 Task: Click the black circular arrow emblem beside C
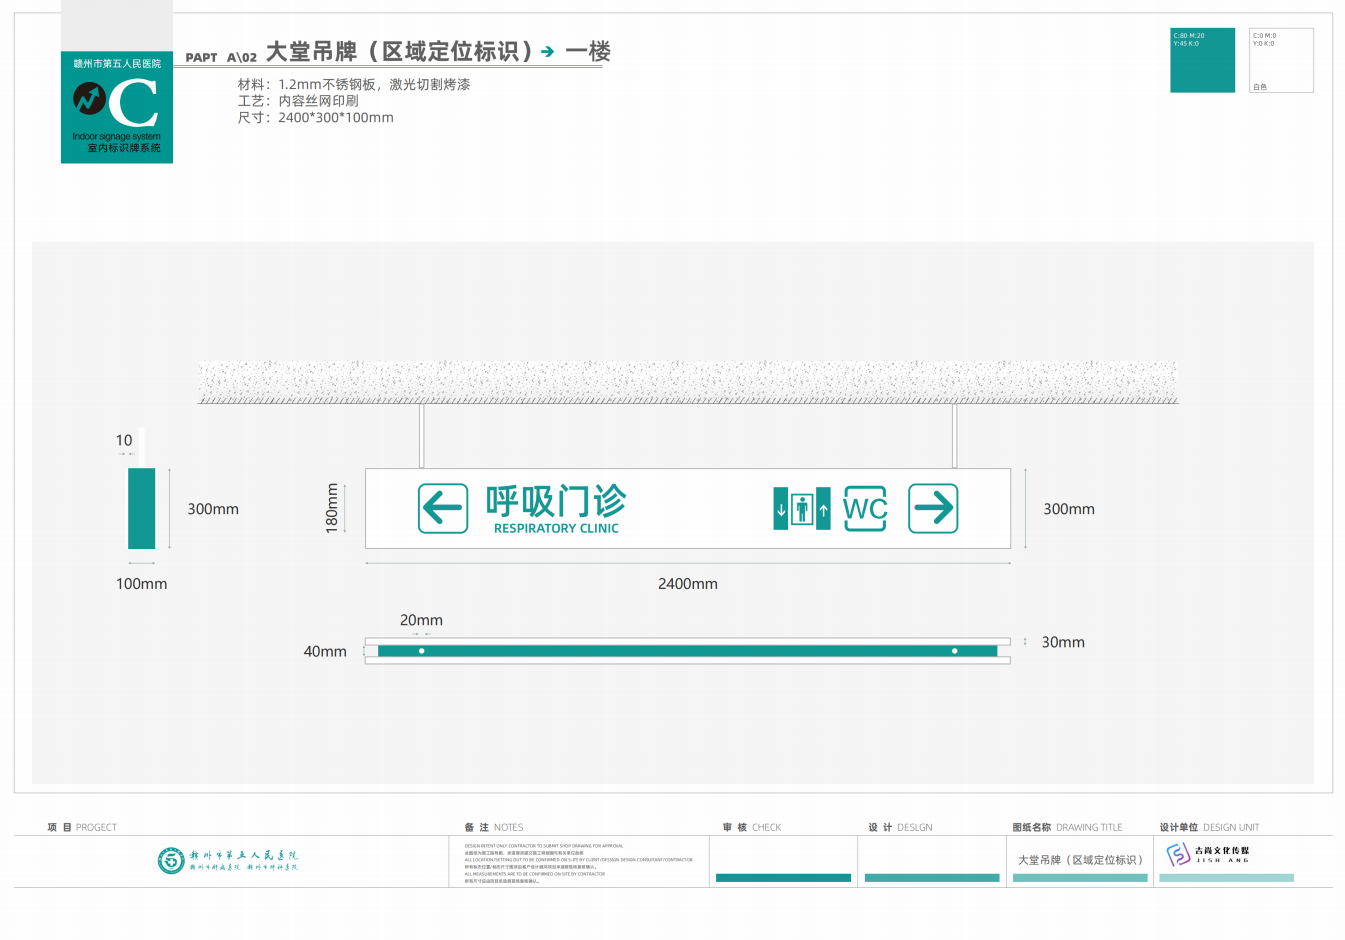tap(89, 98)
